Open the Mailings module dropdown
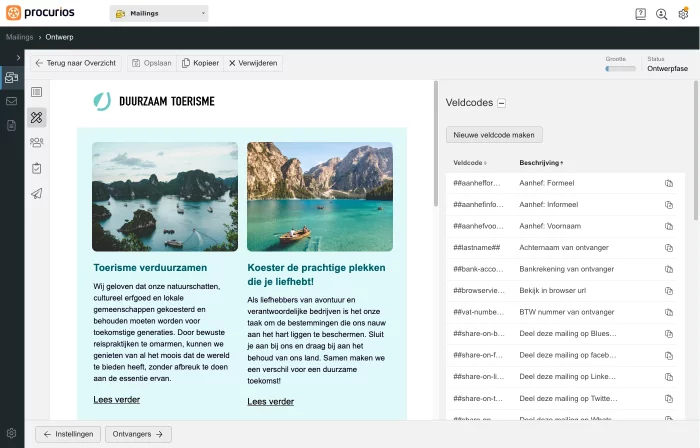700x448 pixels. click(159, 14)
